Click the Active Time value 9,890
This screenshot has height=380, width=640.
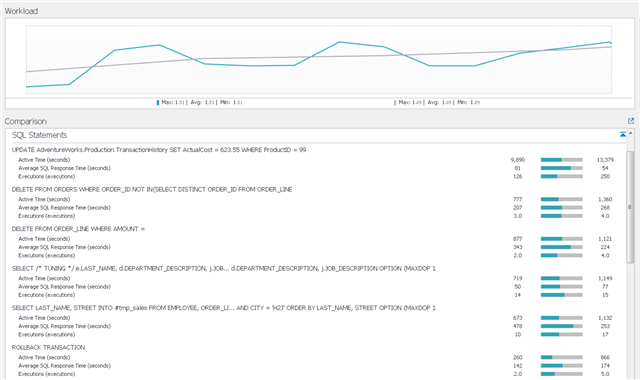(518, 160)
